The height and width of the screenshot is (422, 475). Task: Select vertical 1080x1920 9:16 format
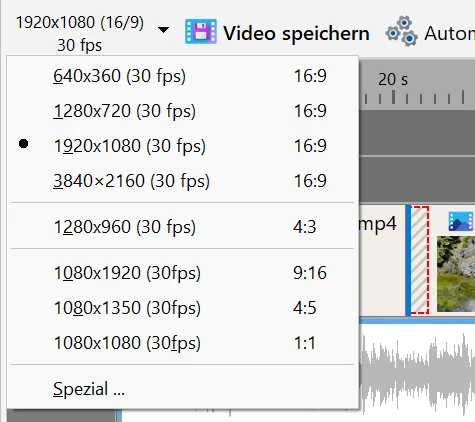(x=182, y=273)
